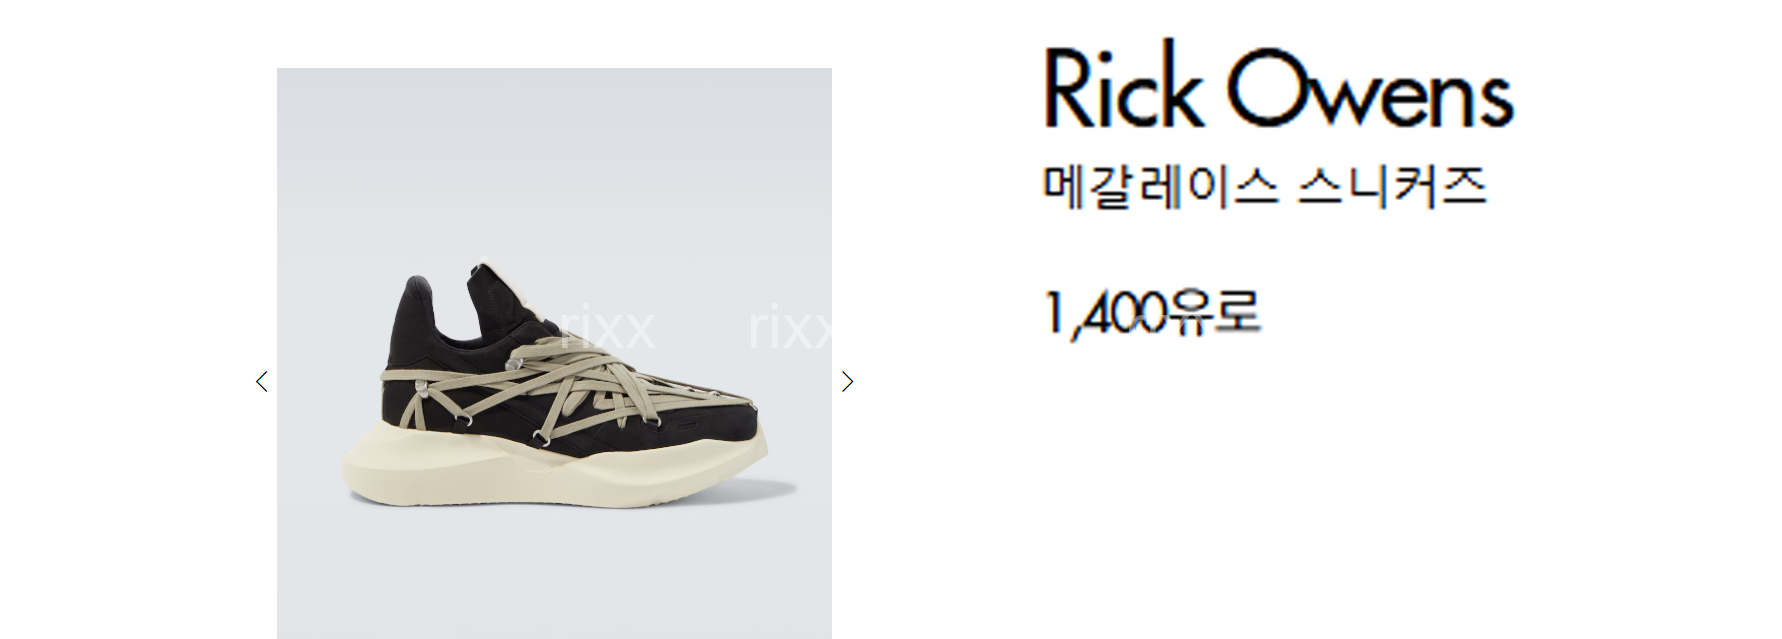Open the Rick Owens brand heading

(1278, 87)
